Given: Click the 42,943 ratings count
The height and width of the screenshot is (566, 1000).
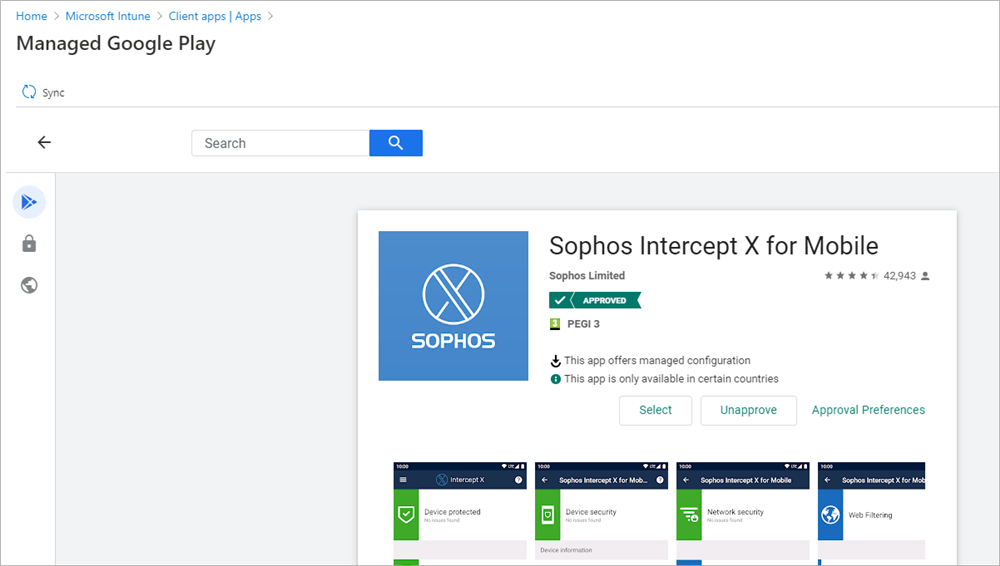Looking at the screenshot, I should [x=899, y=276].
